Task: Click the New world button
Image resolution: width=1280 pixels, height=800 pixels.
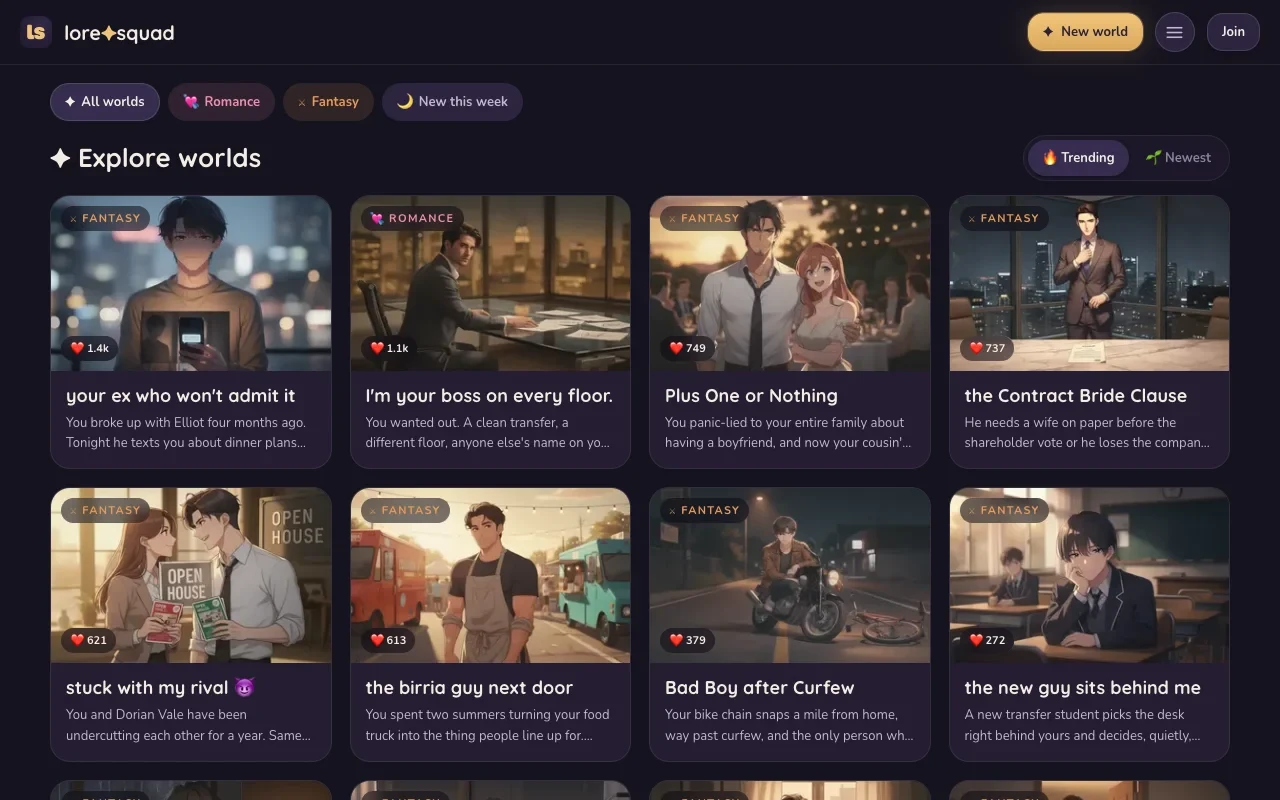Action: (1085, 32)
